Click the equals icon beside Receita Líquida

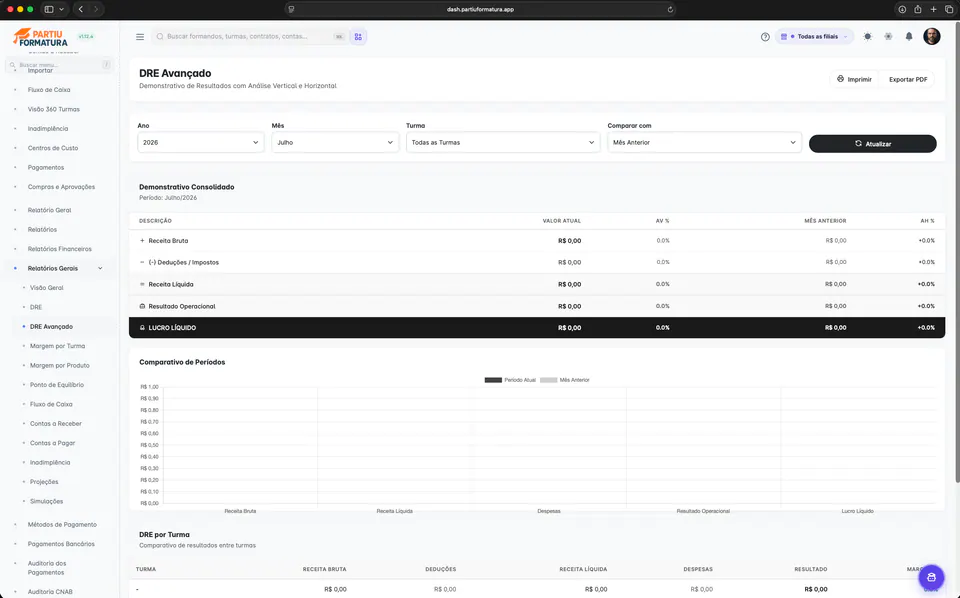142,284
